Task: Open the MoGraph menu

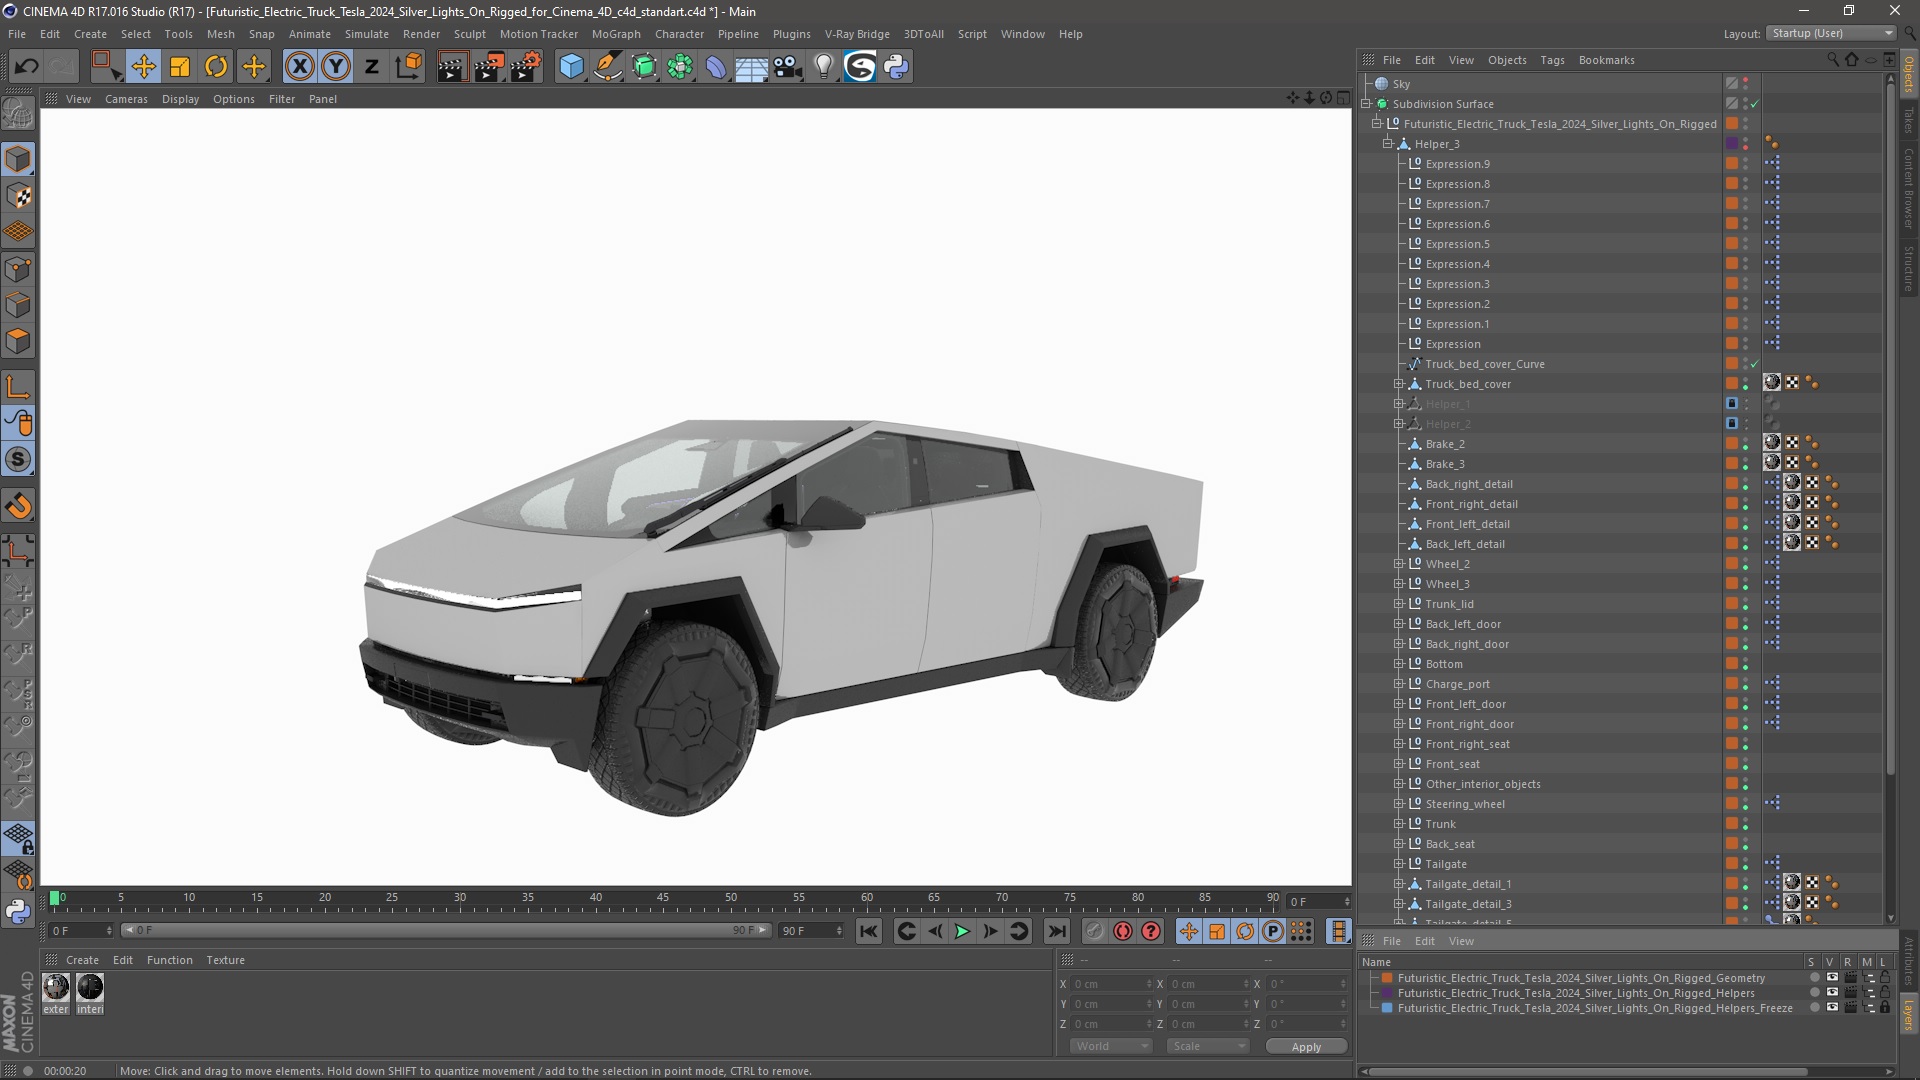Action: (616, 34)
